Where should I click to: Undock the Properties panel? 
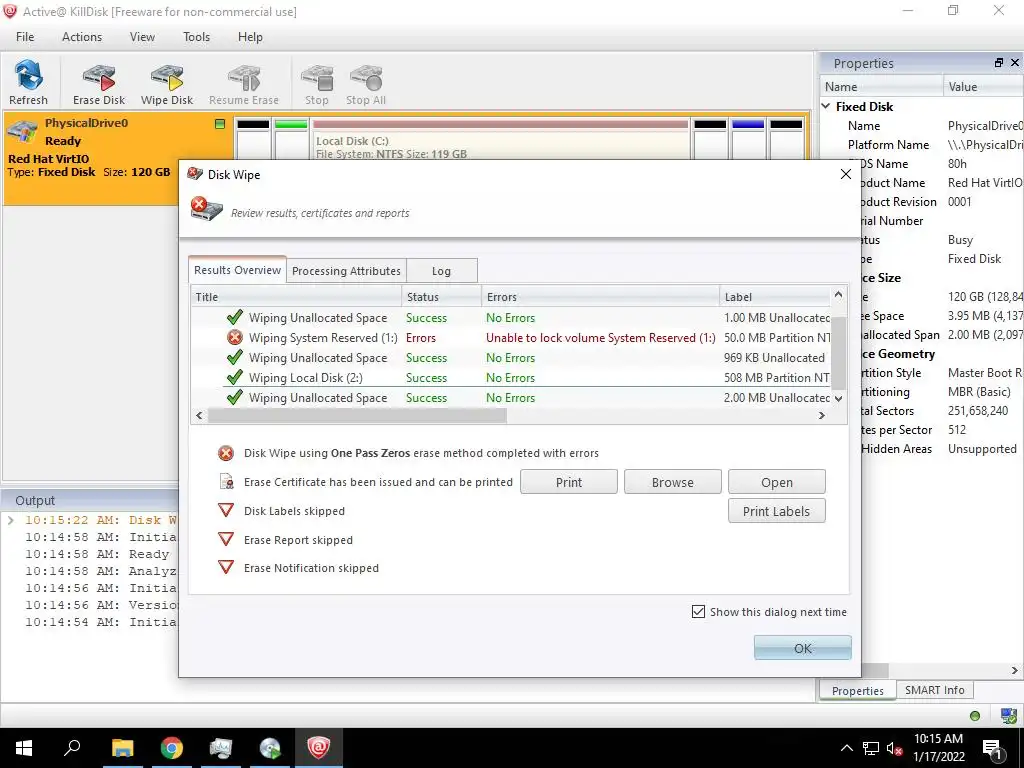point(999,63)
